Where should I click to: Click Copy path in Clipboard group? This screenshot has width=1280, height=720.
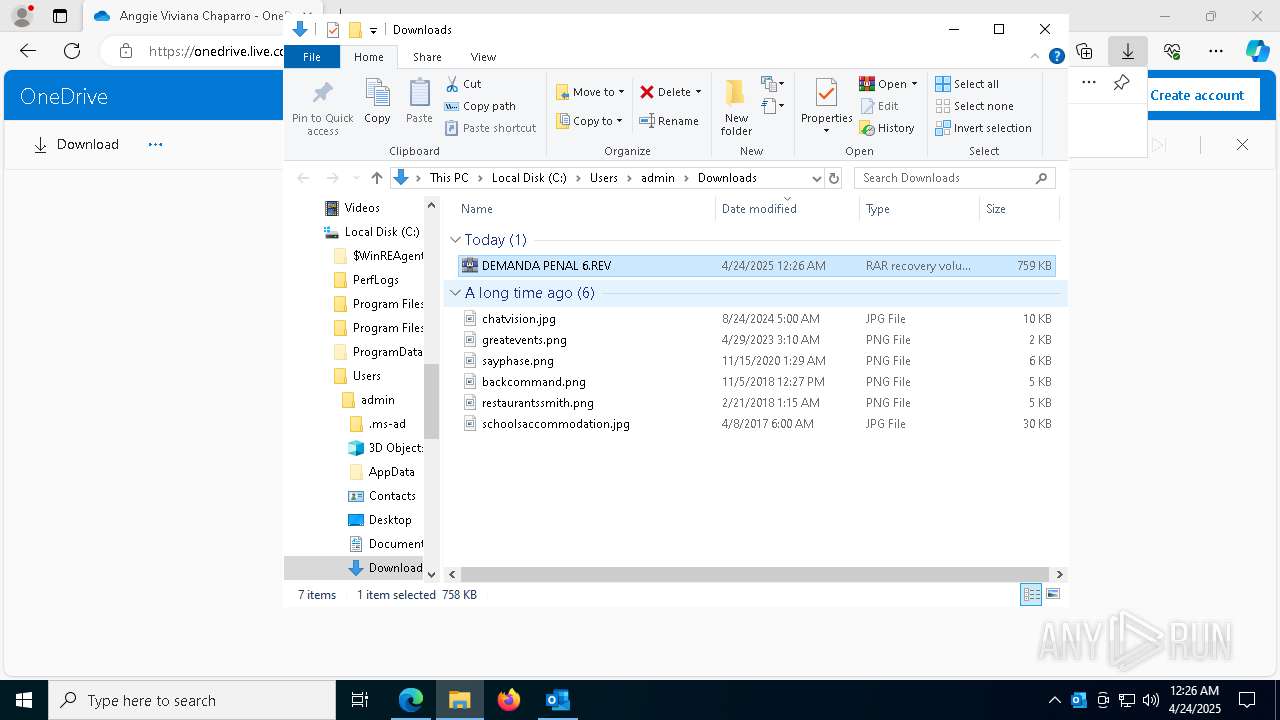pos(480,106)
